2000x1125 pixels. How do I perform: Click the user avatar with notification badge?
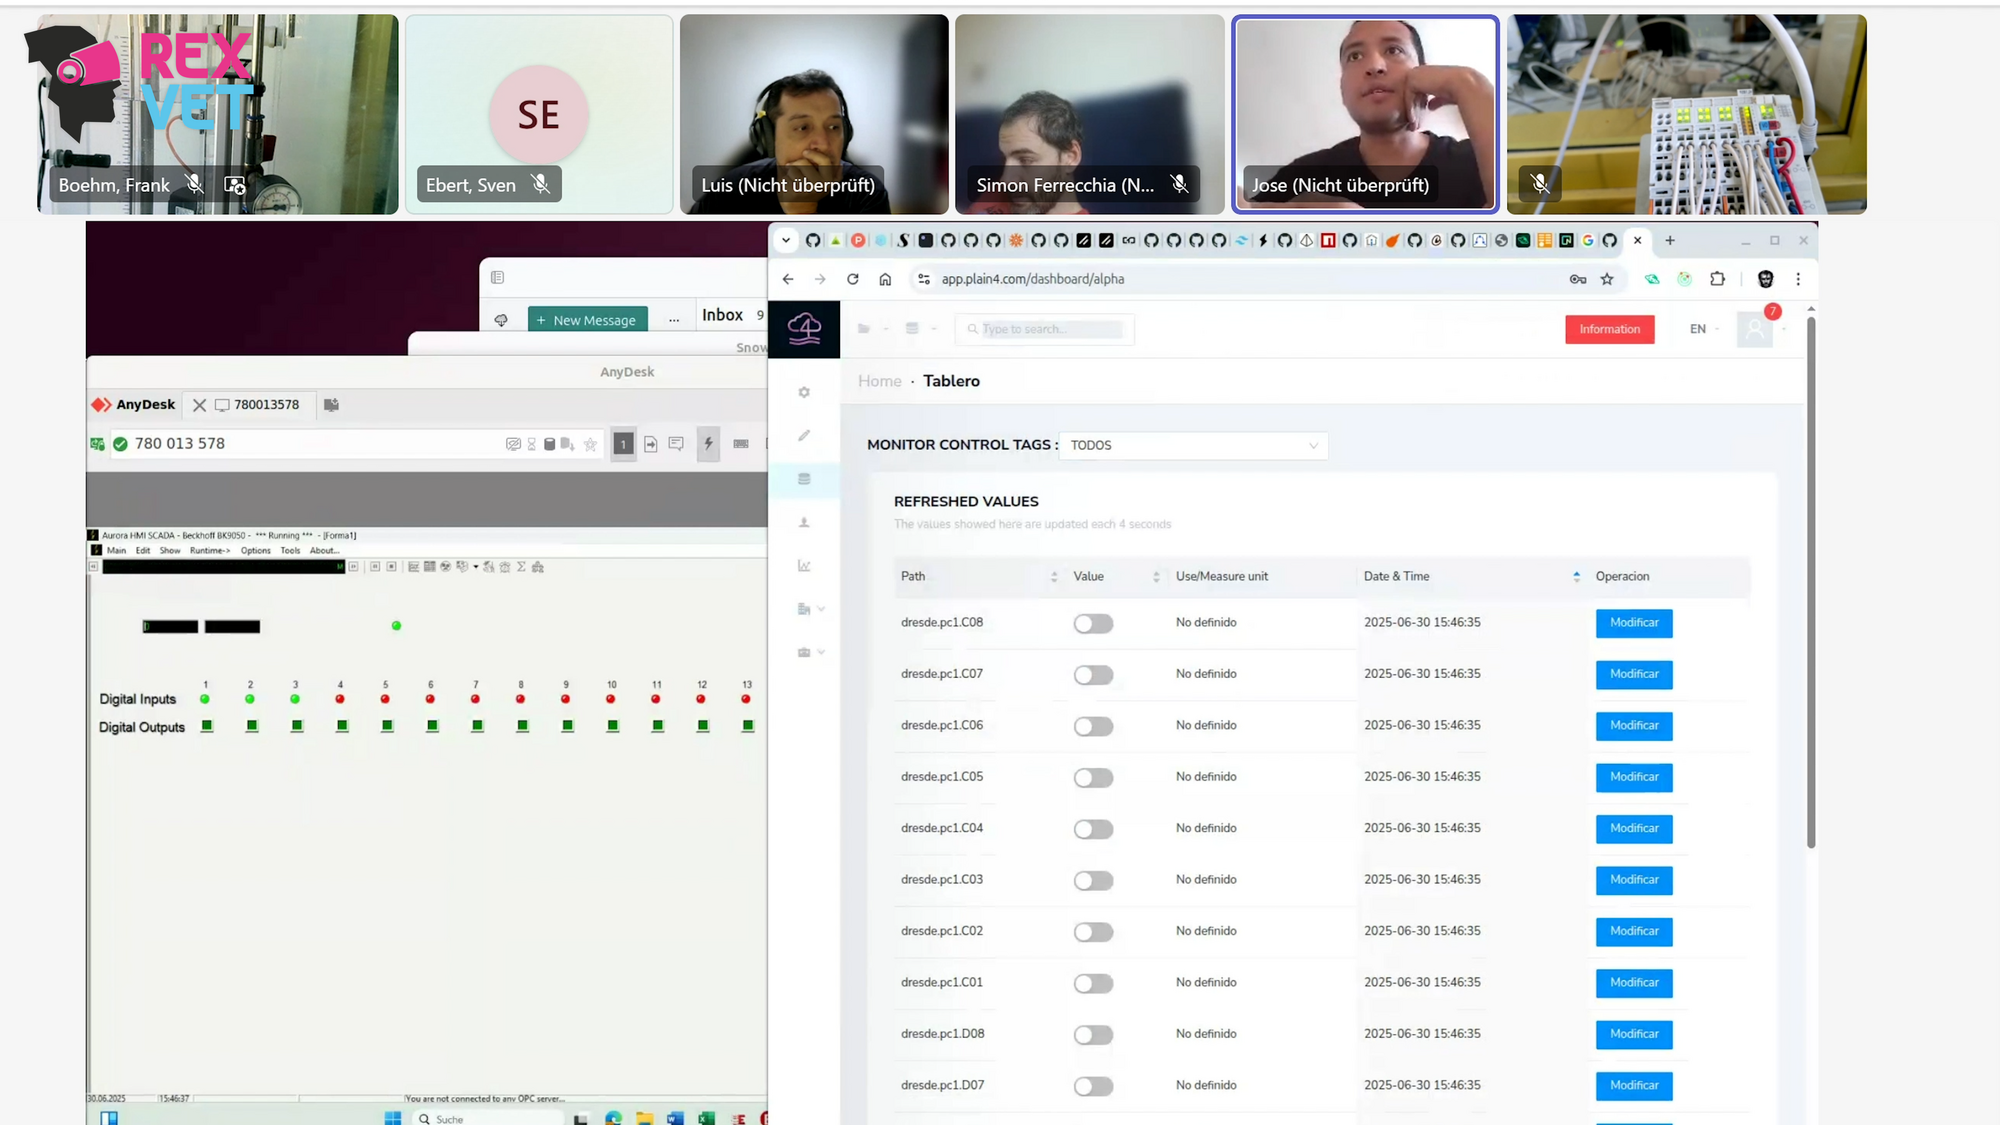pos(1755,329)
